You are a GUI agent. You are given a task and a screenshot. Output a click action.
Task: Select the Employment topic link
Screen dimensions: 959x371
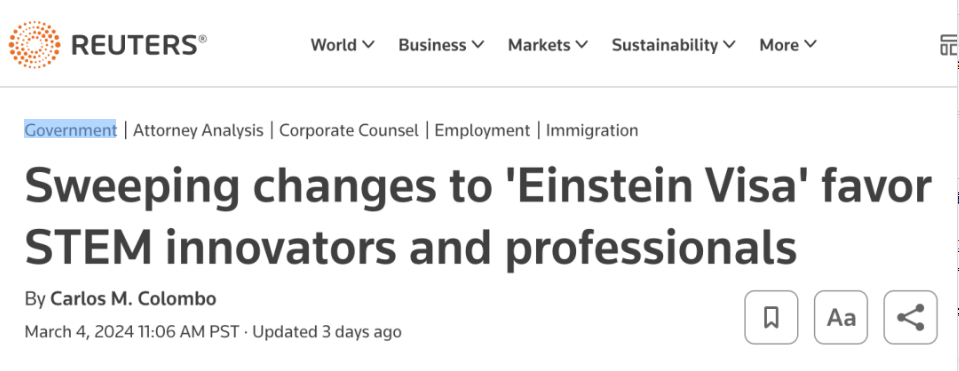pos(482,130)
